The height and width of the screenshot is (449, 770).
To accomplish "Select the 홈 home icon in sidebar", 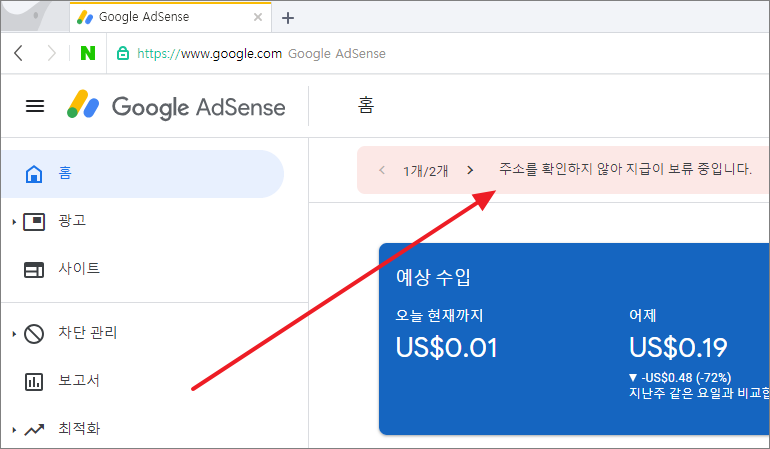I will pos(34,174).
